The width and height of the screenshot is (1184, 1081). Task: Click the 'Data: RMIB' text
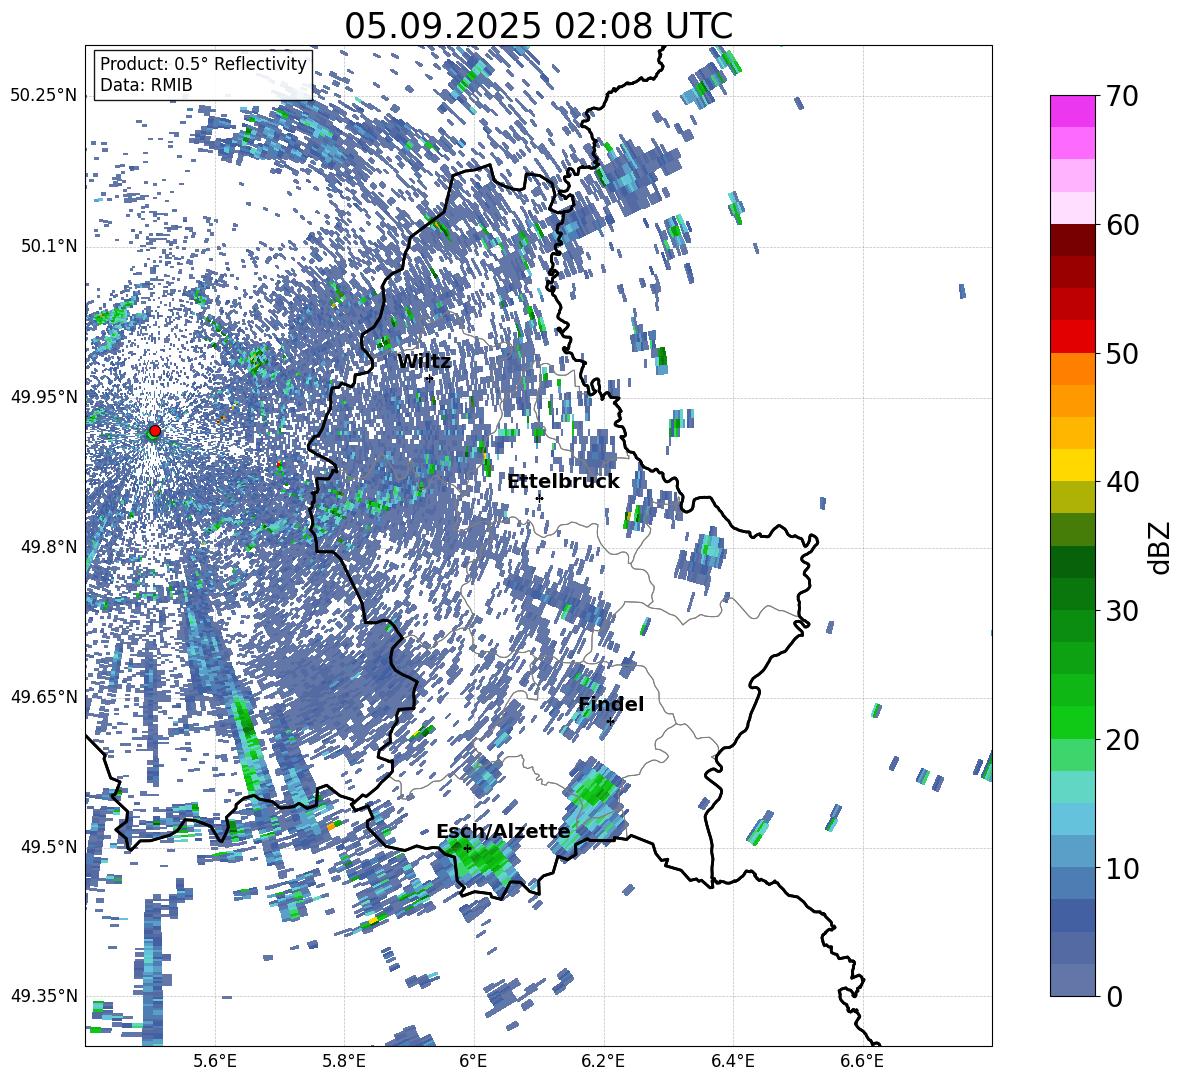(x=146, y=85)
